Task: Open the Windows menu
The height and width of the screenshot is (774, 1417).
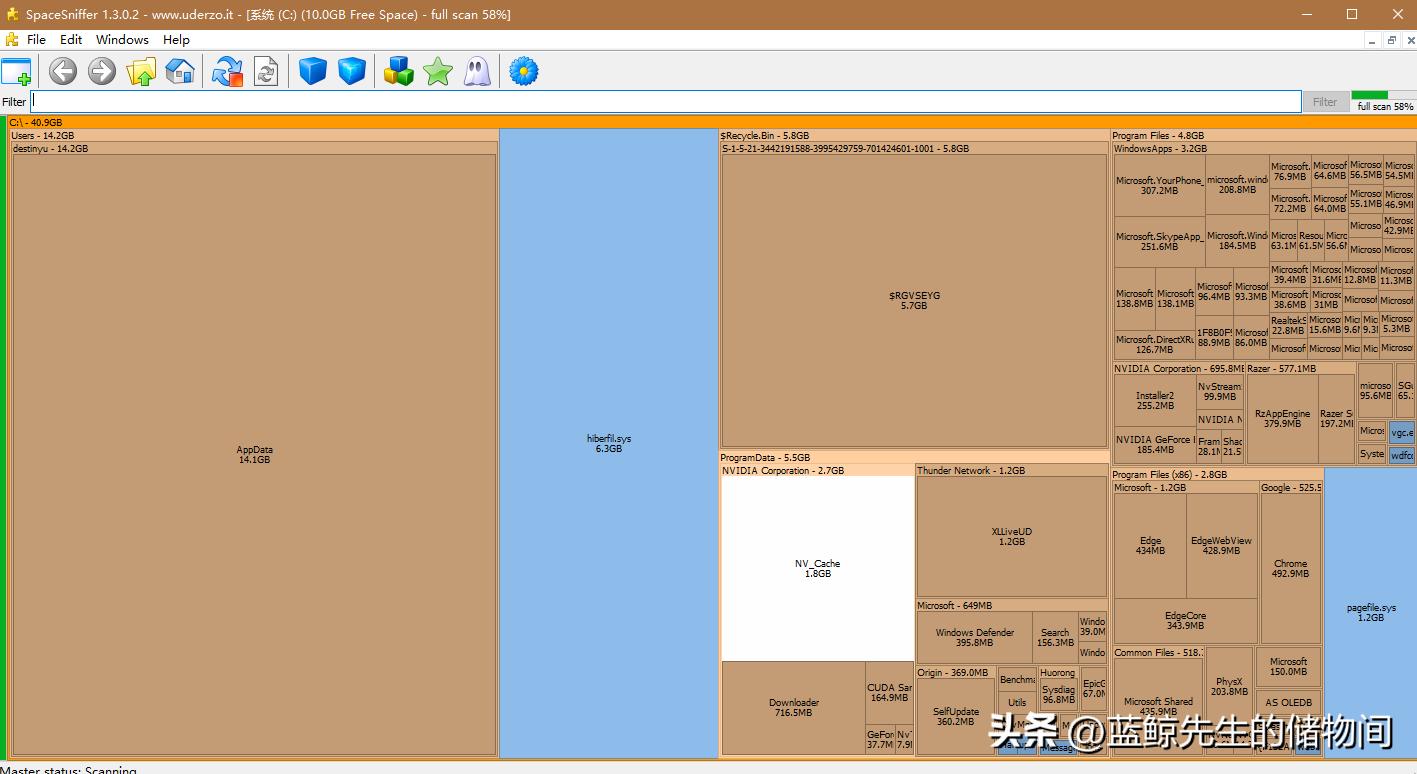Action: (122, 40)
